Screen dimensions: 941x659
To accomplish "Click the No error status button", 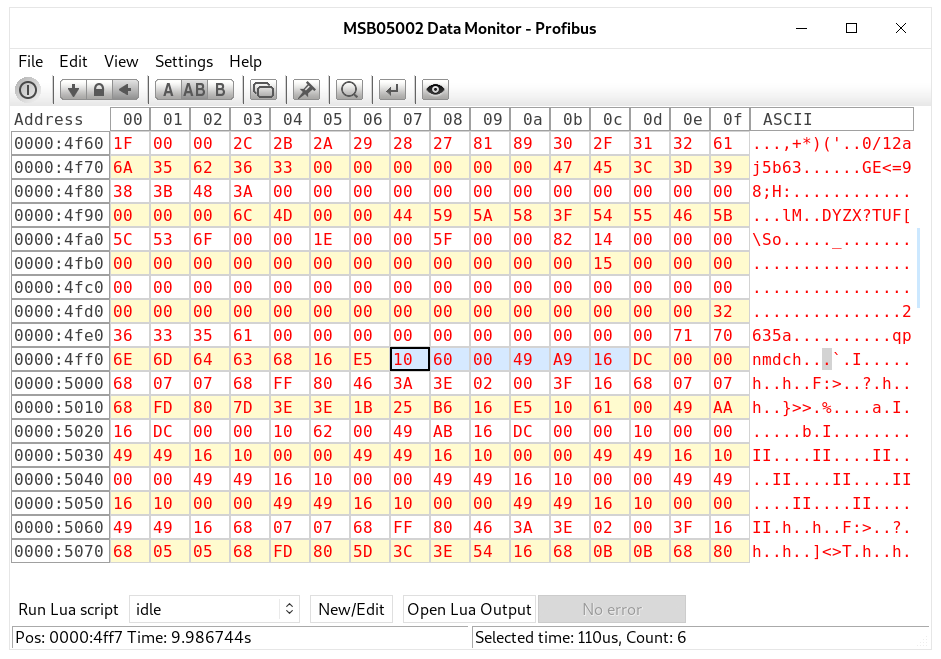I will 612,609.
